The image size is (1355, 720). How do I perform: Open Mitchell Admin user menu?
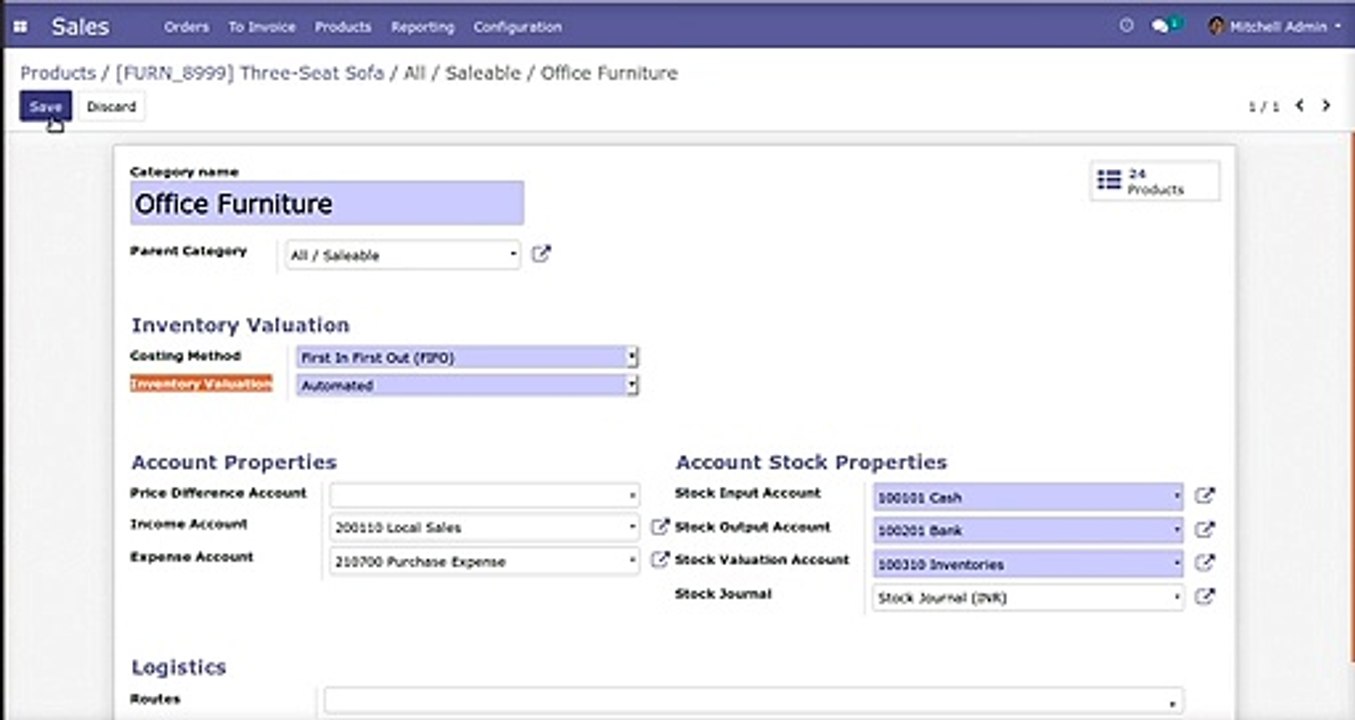[x=1274, y=27]
